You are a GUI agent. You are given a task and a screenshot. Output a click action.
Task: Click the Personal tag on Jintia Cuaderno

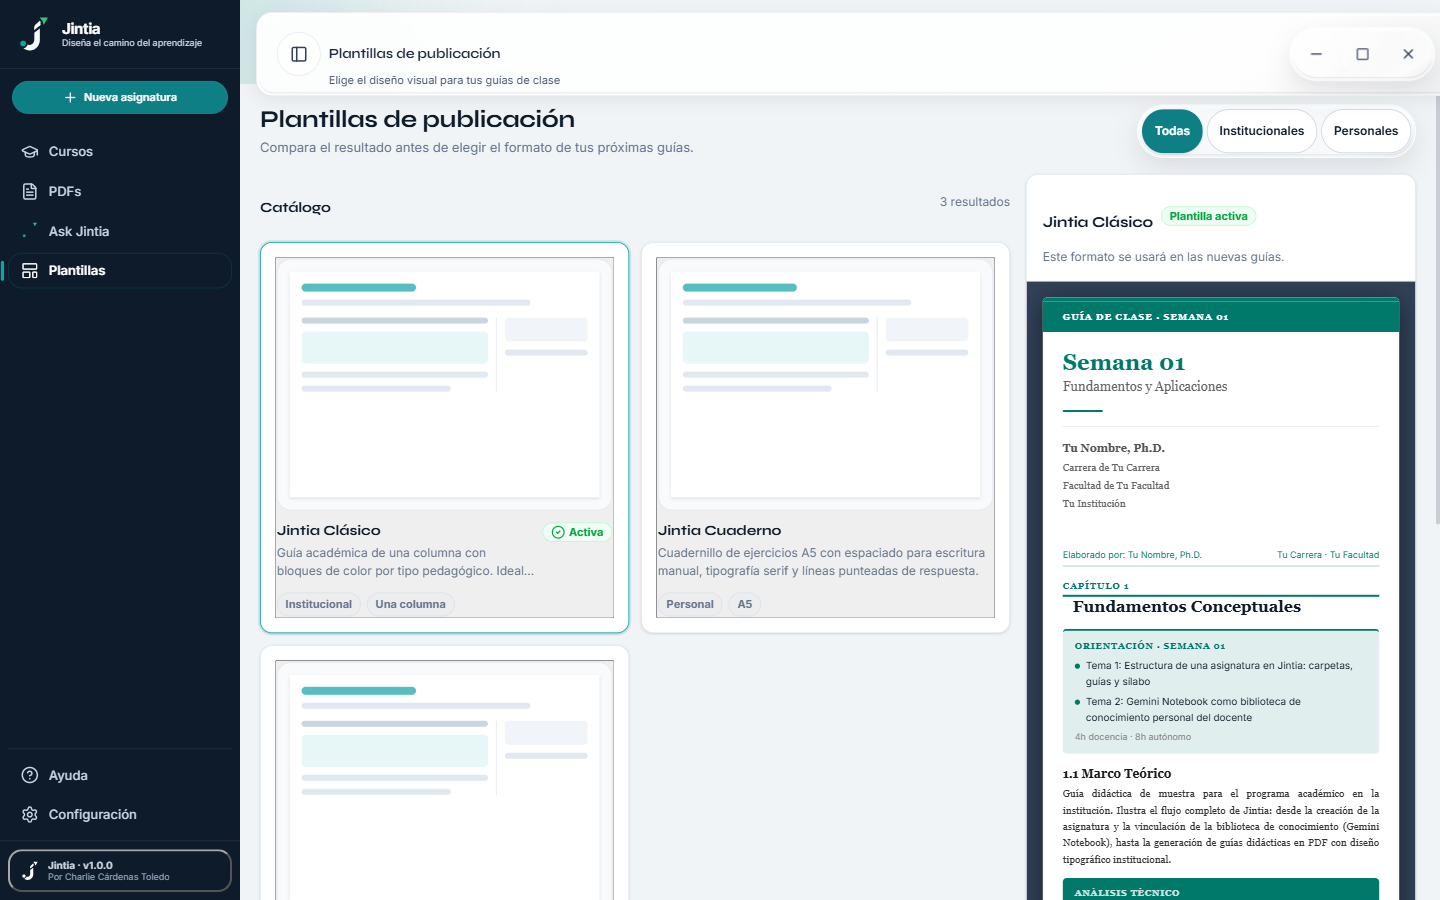690,604
